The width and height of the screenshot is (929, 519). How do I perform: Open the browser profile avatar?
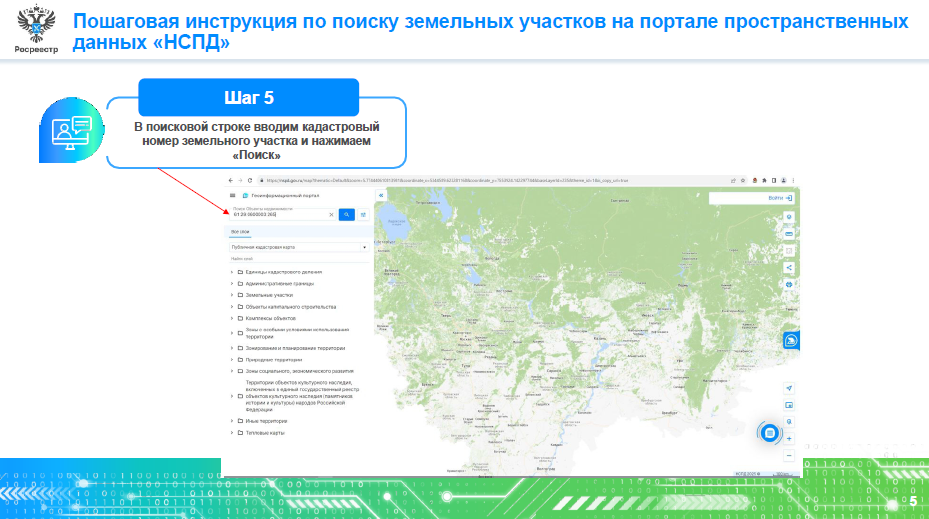pos(783,180)
